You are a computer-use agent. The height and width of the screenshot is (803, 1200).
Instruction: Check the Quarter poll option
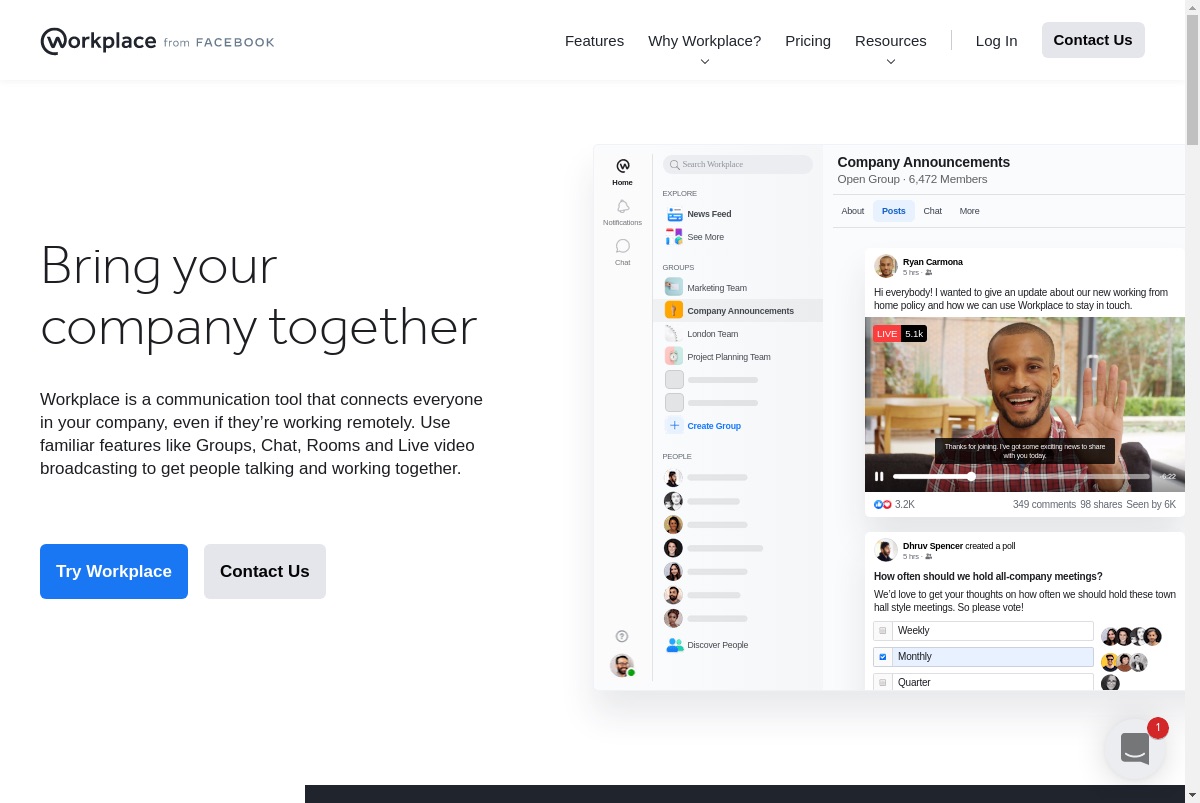(x=882, y=682)
